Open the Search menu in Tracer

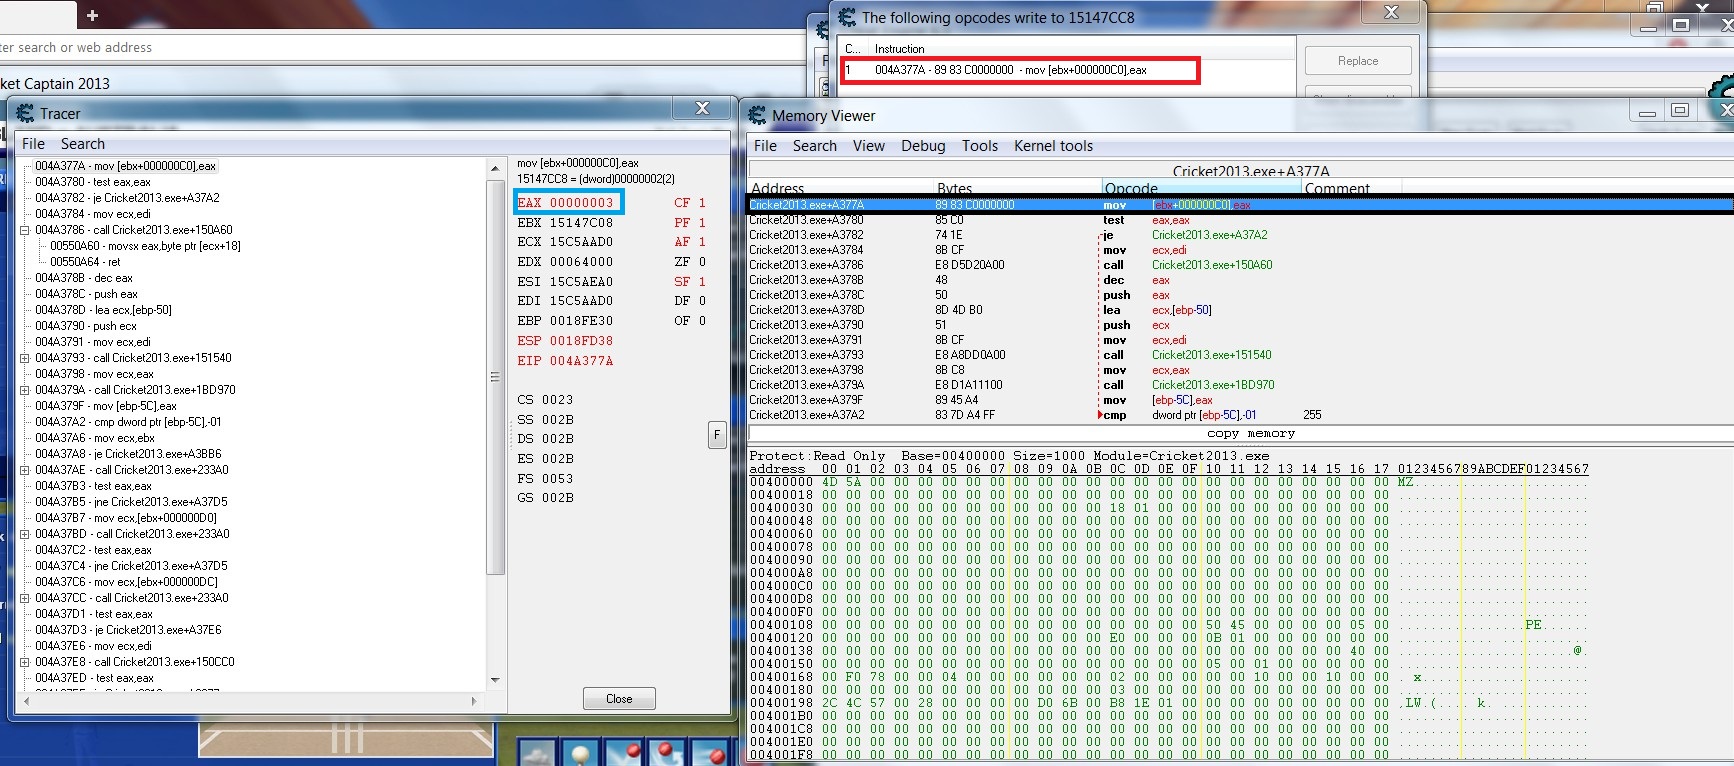82,144
